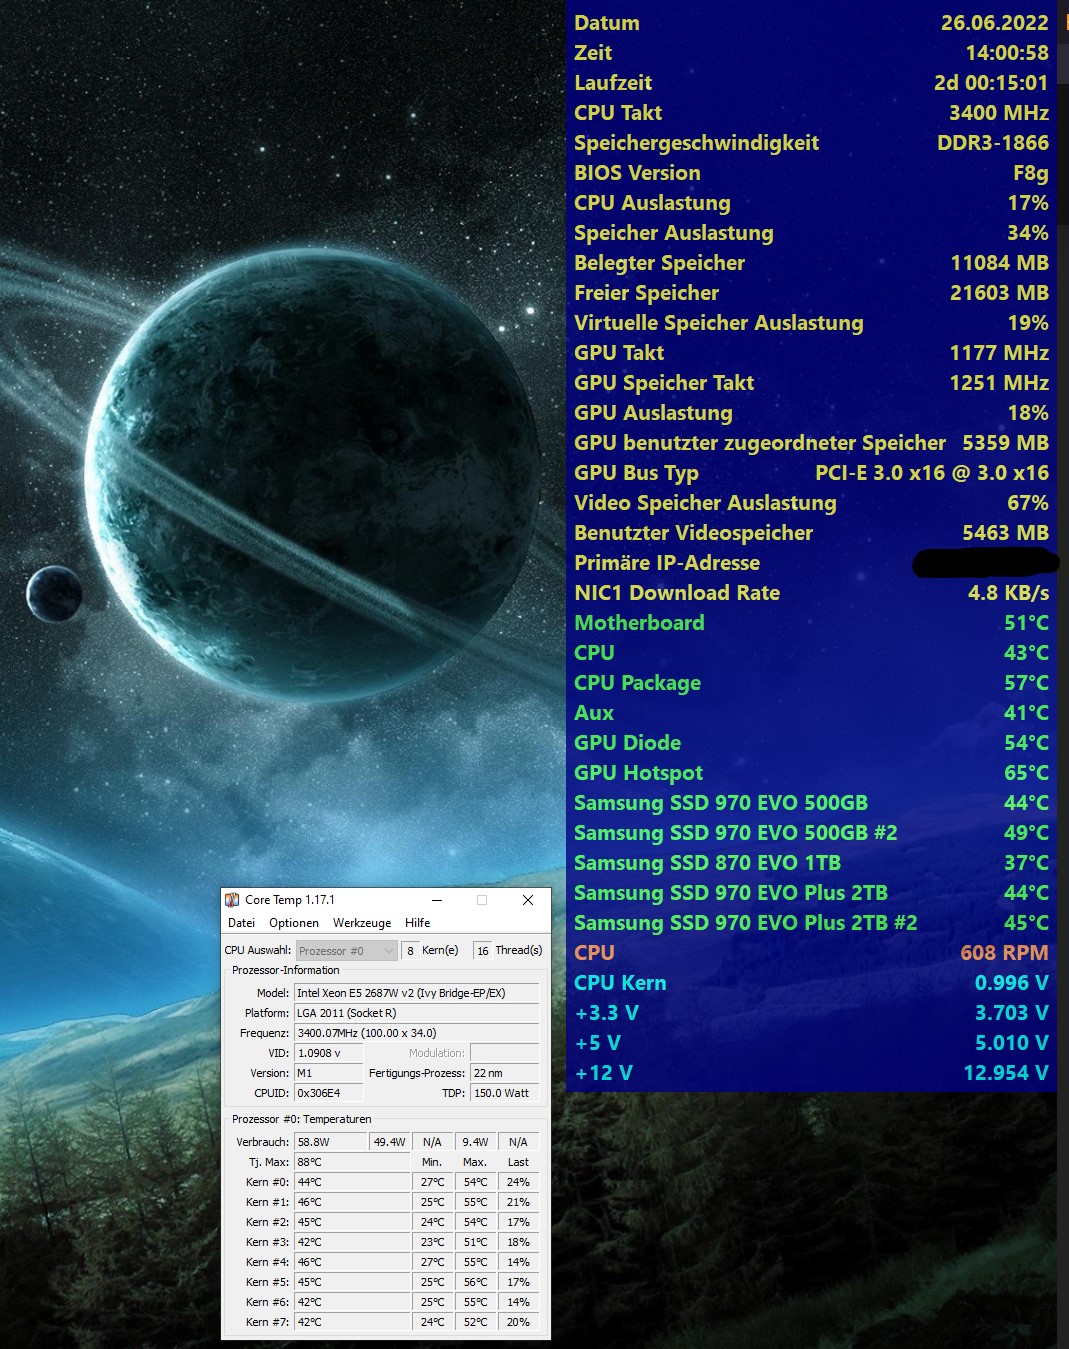The image size is (1069, 1349).
Task: Click the Laufzeit value 2d 00:15:01
Action: tap(991, 83)
